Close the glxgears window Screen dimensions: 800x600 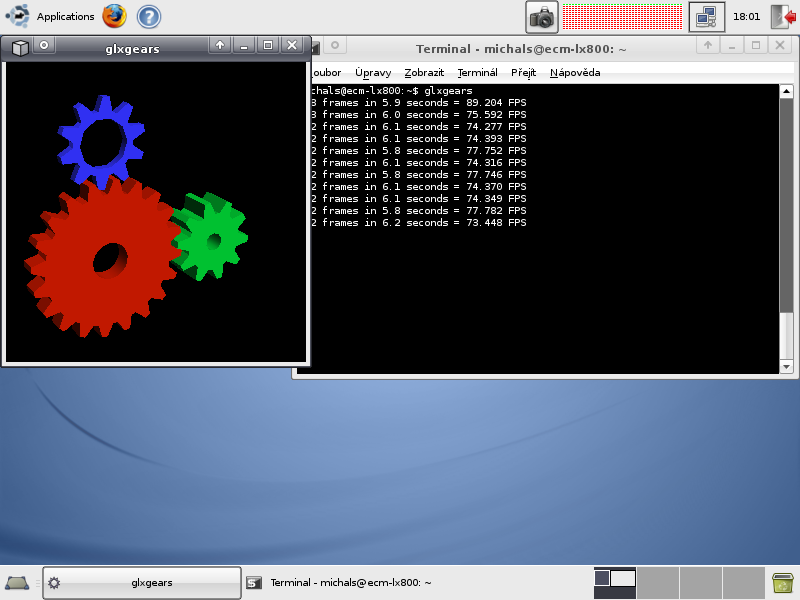[292, 45]
